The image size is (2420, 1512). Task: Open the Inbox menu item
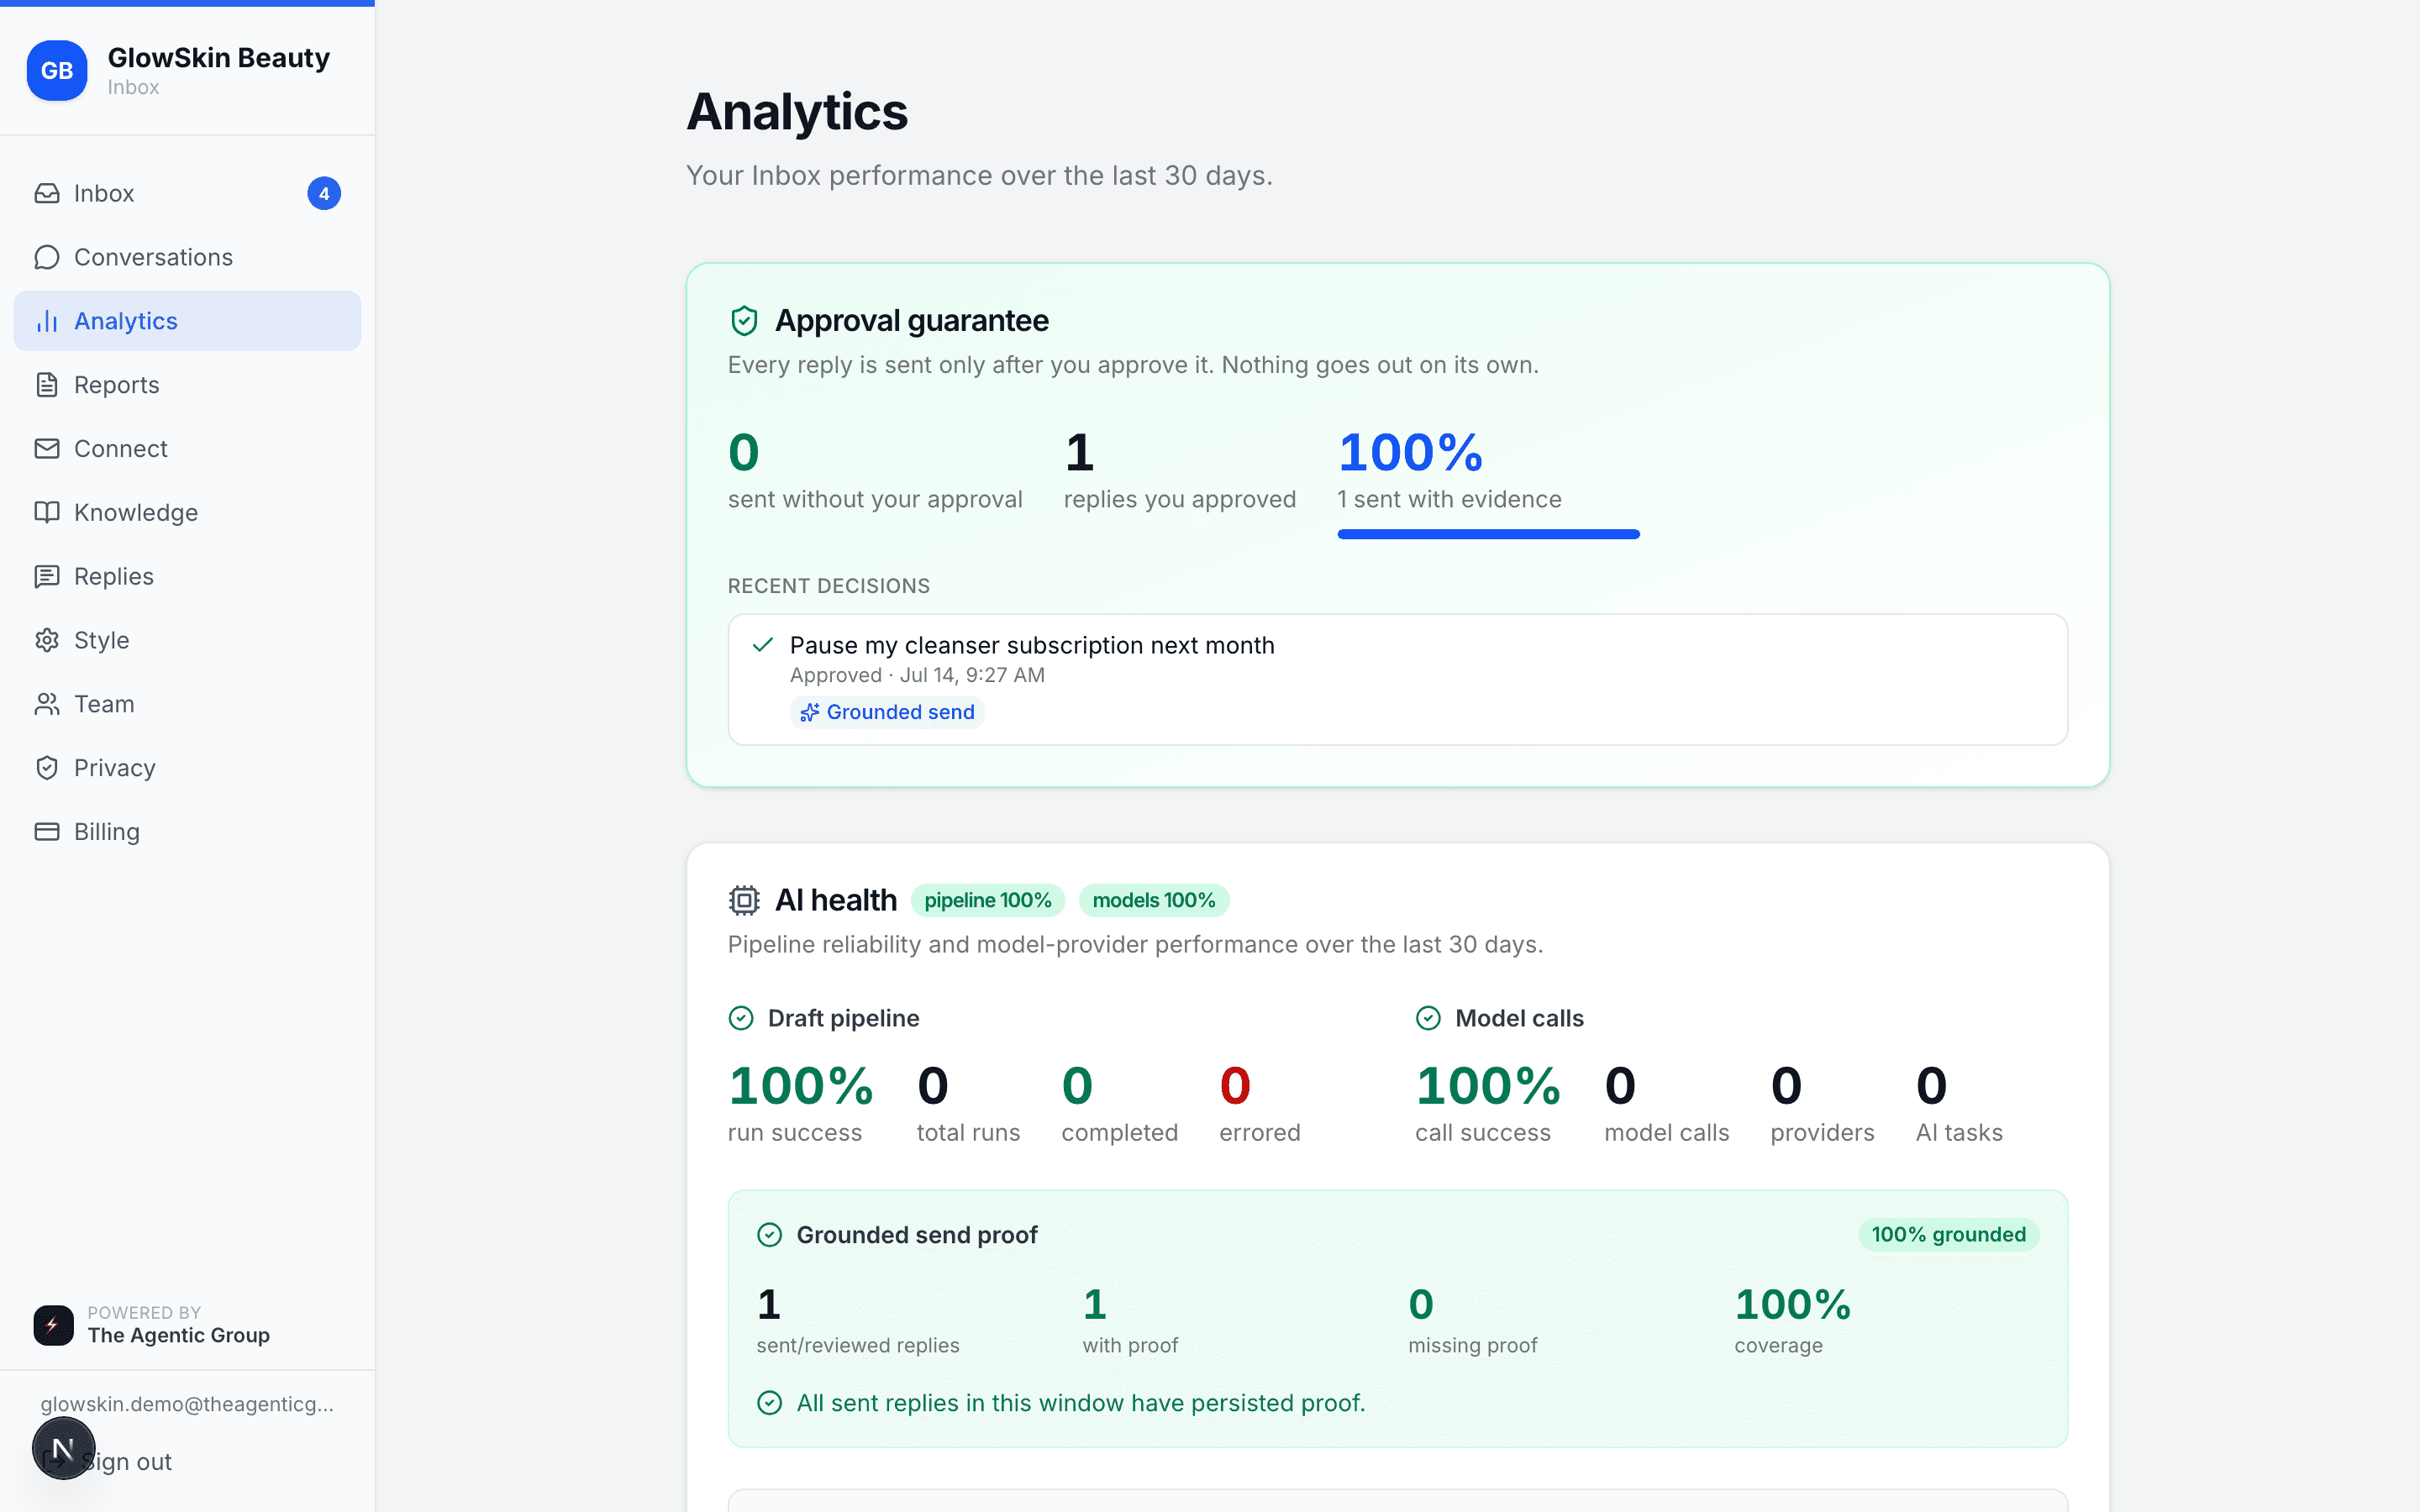[x=187, y=193]
